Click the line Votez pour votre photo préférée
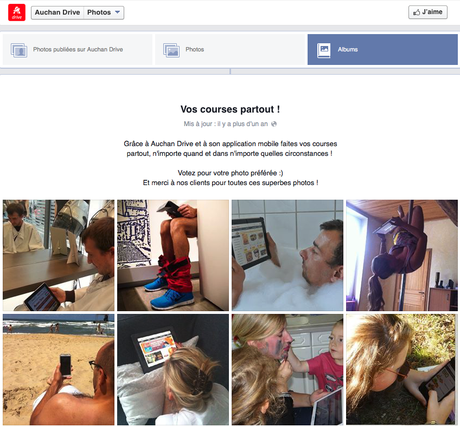Image resolution: width=460 pixels, height=427 pixels. coord(230,173)
